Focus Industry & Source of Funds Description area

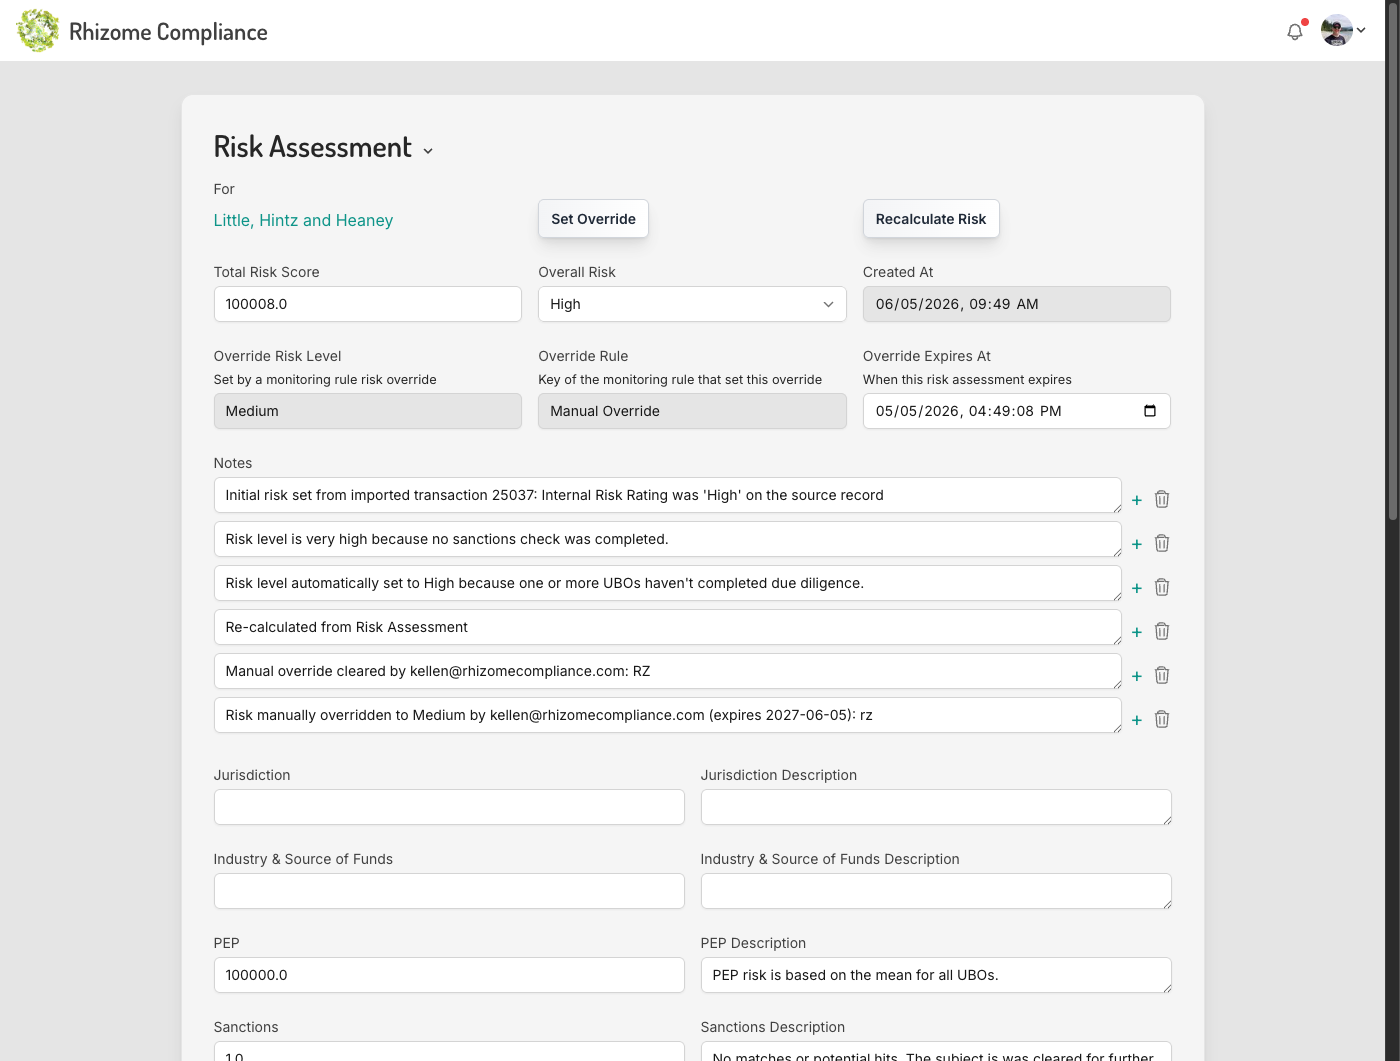[936, 891]
